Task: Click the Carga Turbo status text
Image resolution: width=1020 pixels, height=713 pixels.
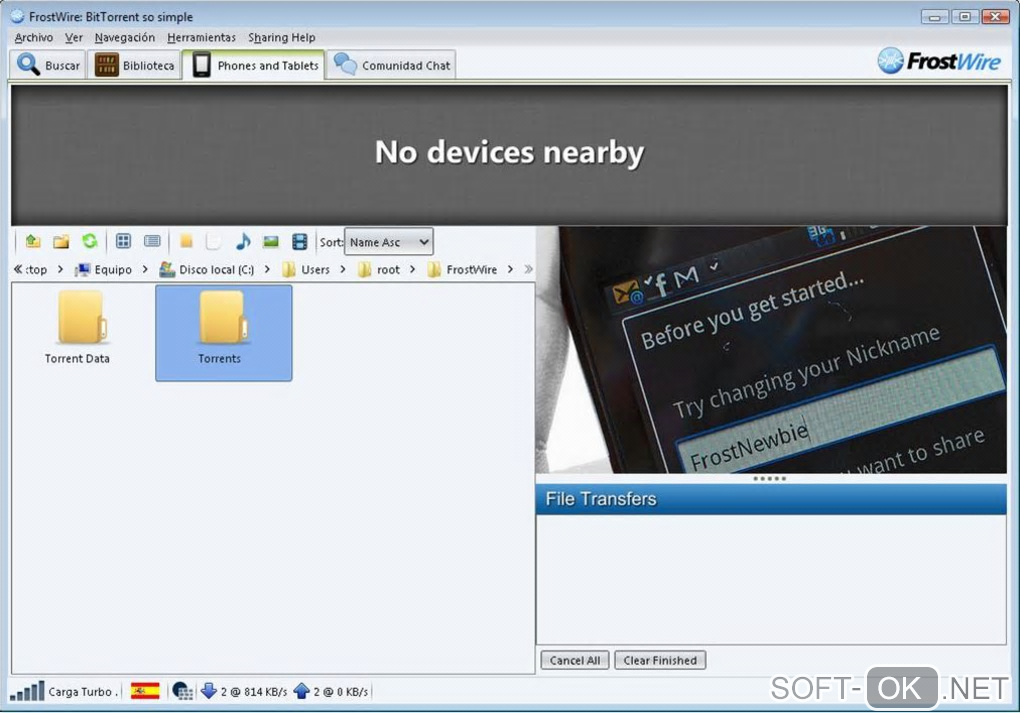Action: [x=81, y=692]
